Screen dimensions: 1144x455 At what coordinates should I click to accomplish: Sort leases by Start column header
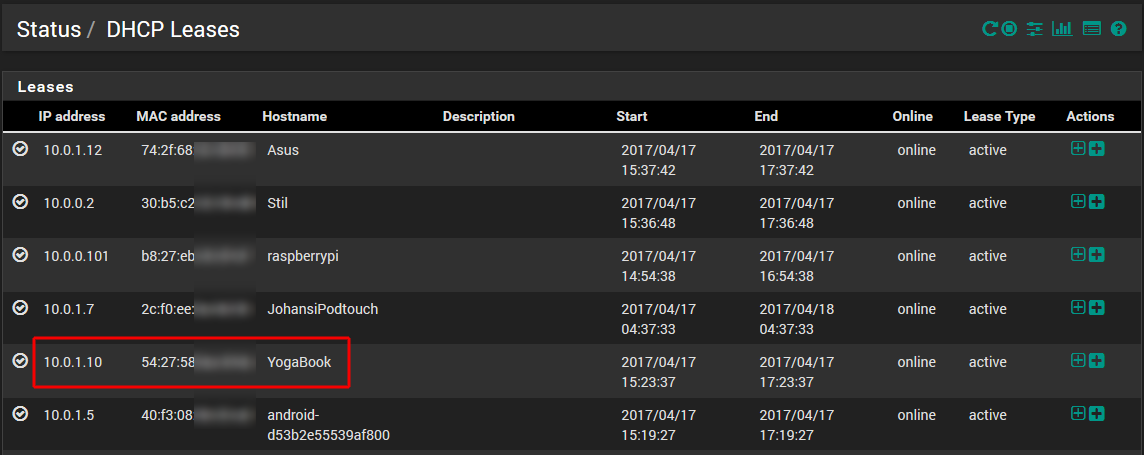632,117
